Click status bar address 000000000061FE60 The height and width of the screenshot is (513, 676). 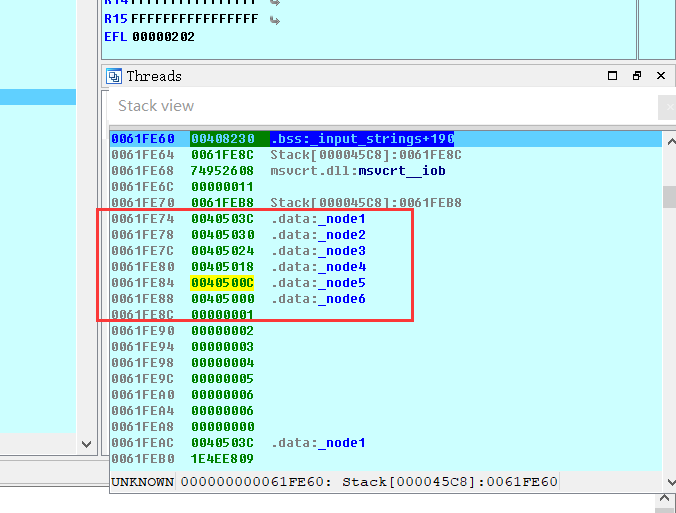tap(253, 482)
